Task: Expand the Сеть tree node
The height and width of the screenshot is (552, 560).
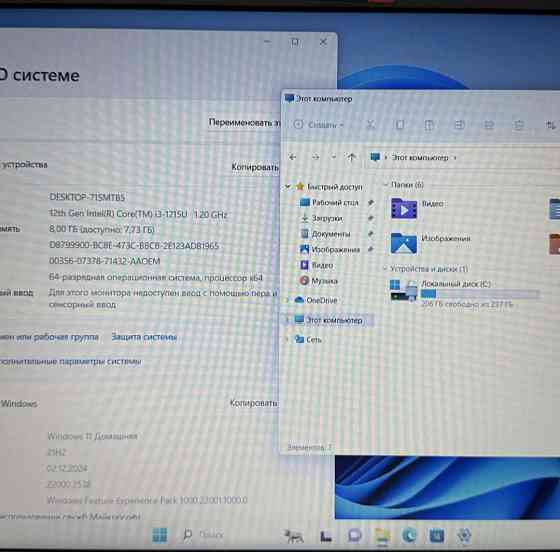Action: pos(288,339)
